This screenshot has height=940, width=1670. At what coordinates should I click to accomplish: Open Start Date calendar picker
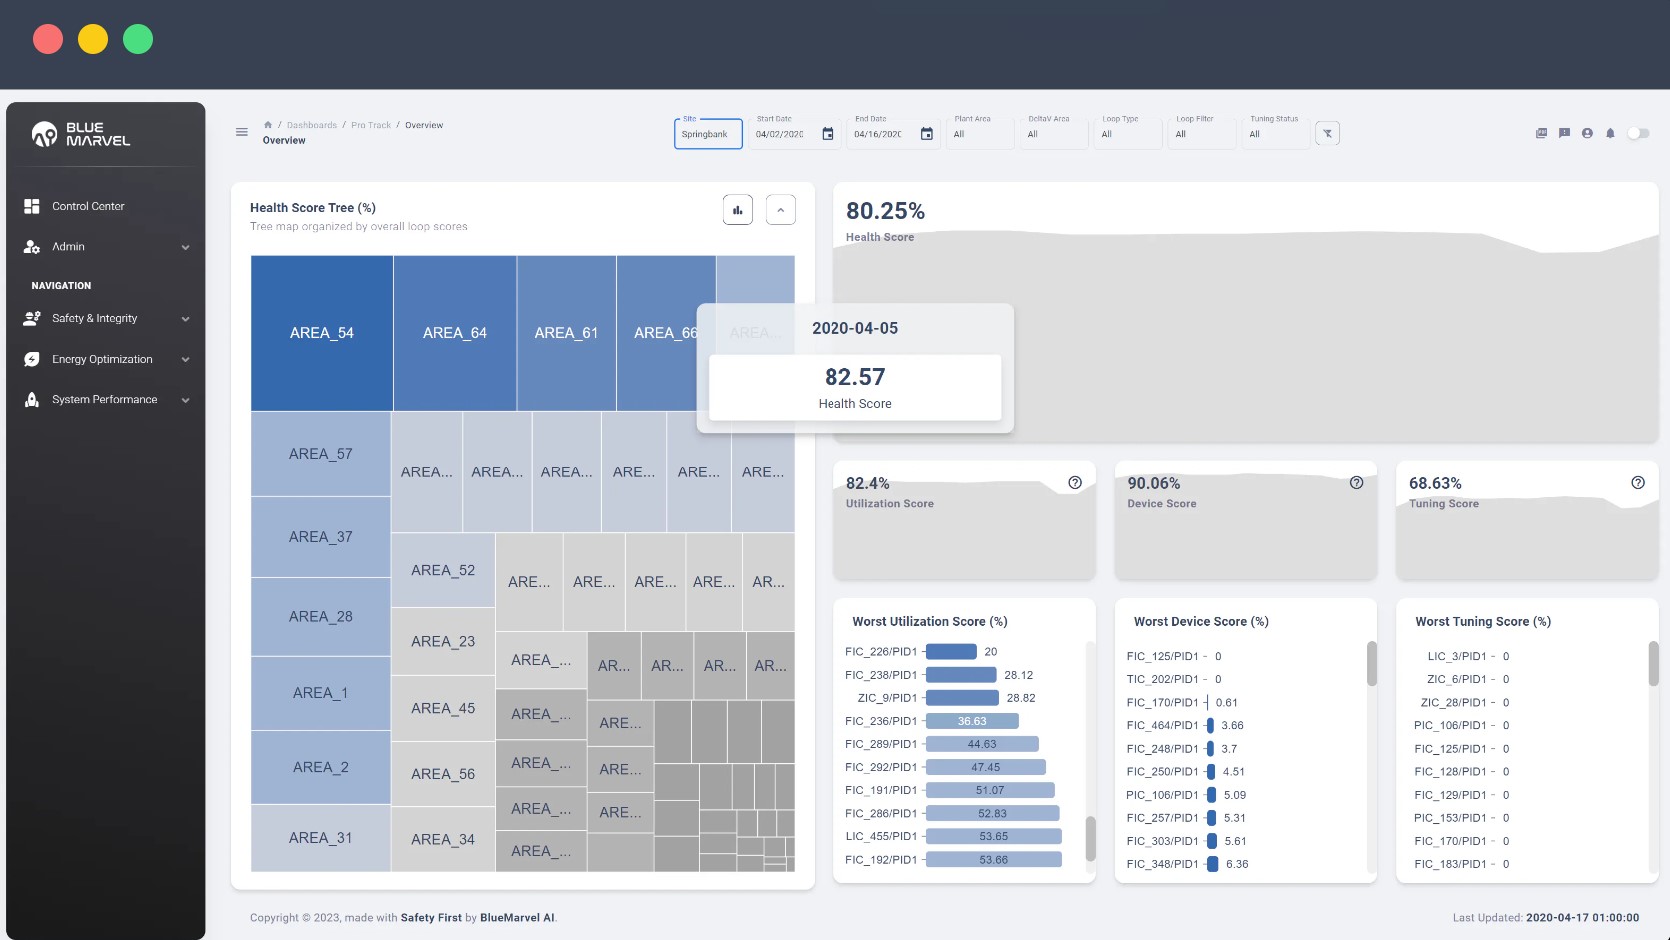click(x=828, y=134)
